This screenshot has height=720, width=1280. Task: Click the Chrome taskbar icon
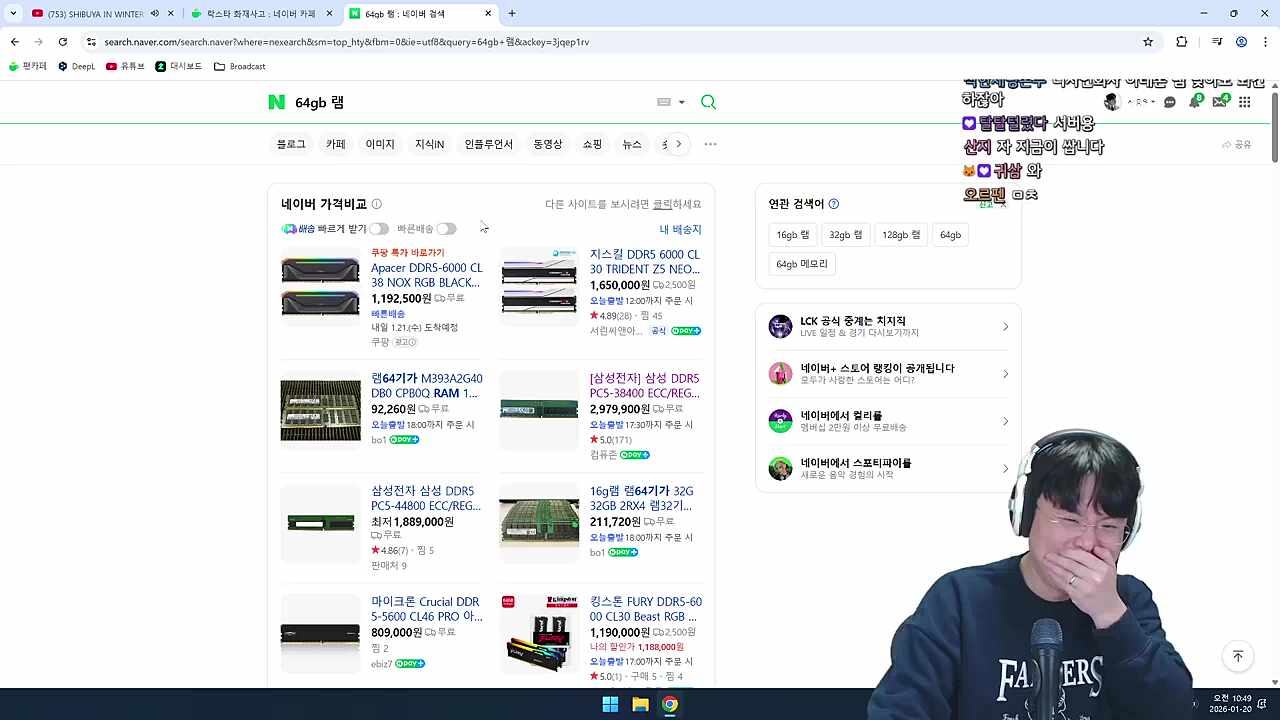[670, 704]
